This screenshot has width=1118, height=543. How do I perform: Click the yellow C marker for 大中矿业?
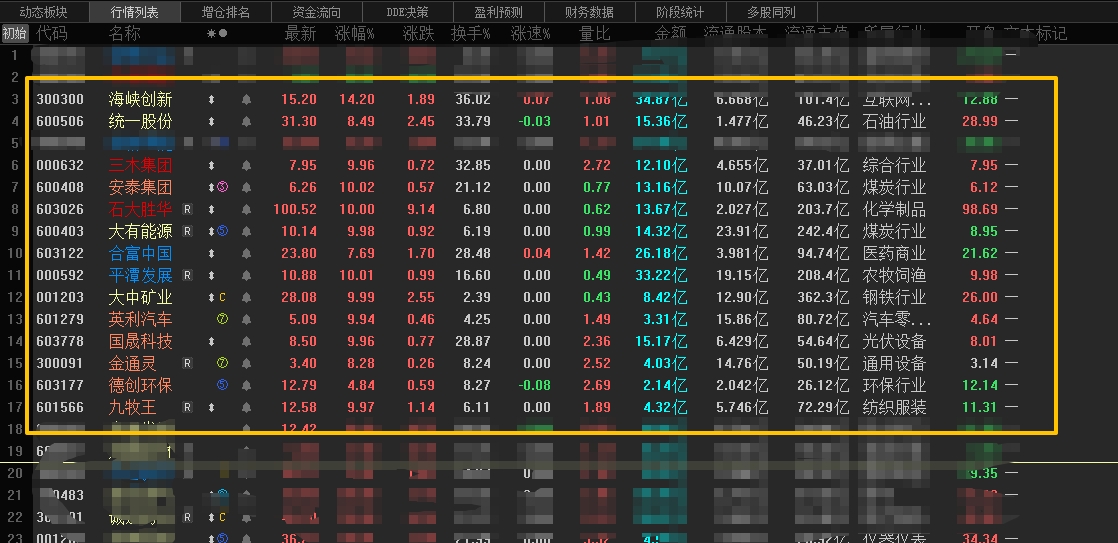pyautogui.click(x=222, y=297)
